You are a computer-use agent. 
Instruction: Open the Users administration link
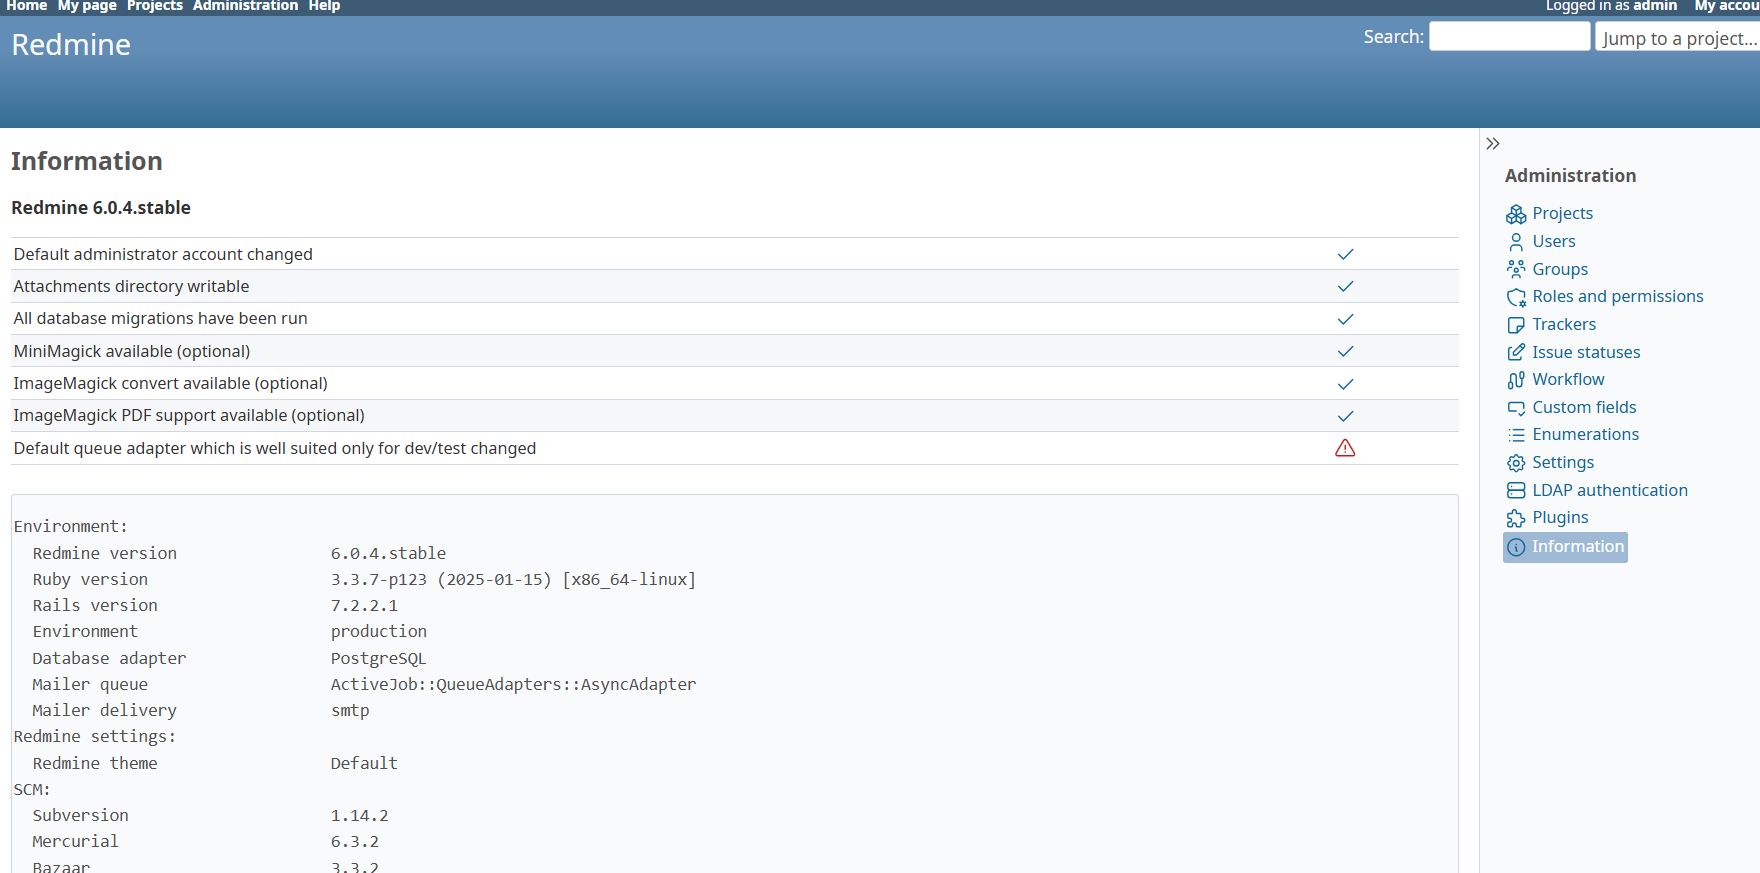coord(1553,242)
